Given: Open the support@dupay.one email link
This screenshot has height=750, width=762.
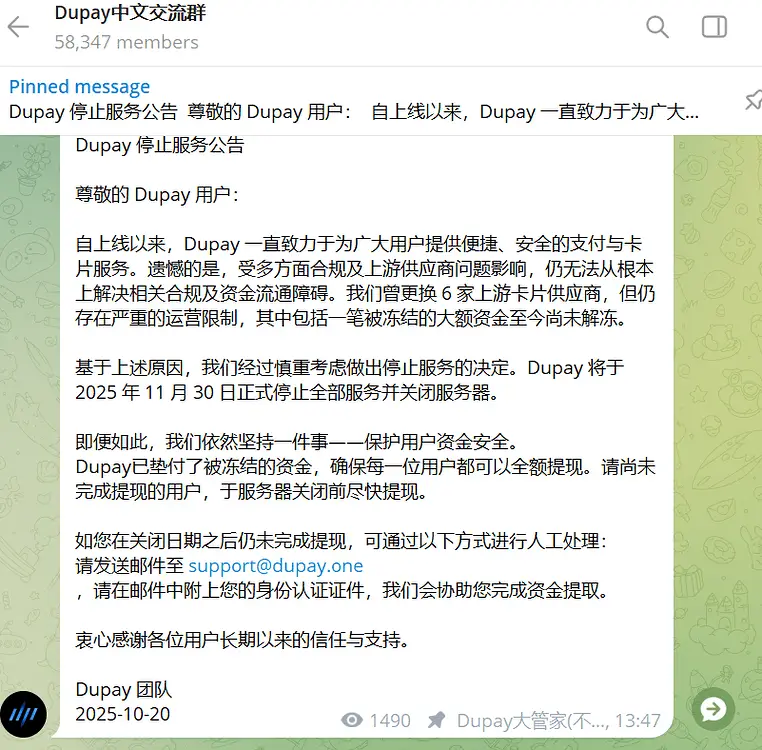Looking at the screenshot, I should click(276, 566).
